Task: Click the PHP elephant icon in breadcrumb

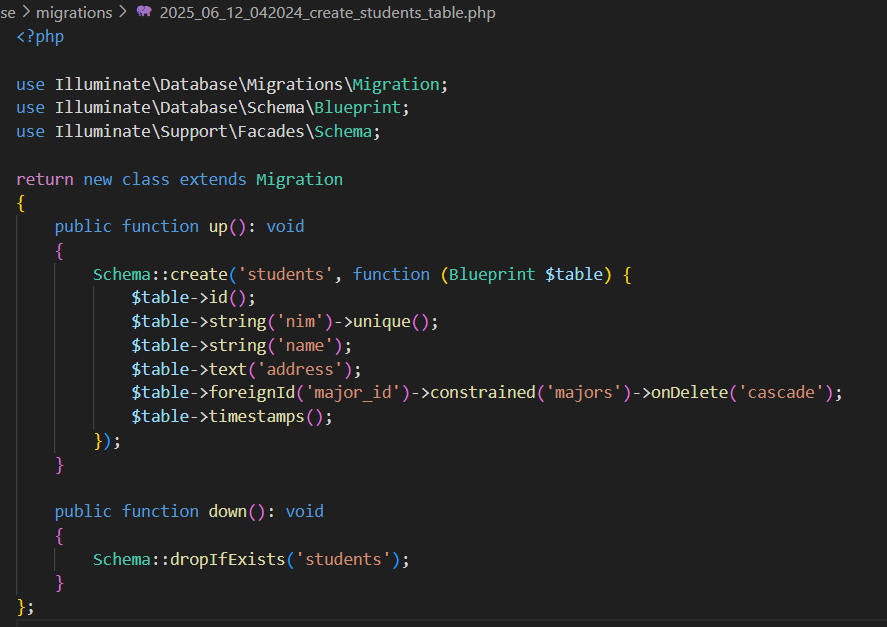Action: coord(144,12)
